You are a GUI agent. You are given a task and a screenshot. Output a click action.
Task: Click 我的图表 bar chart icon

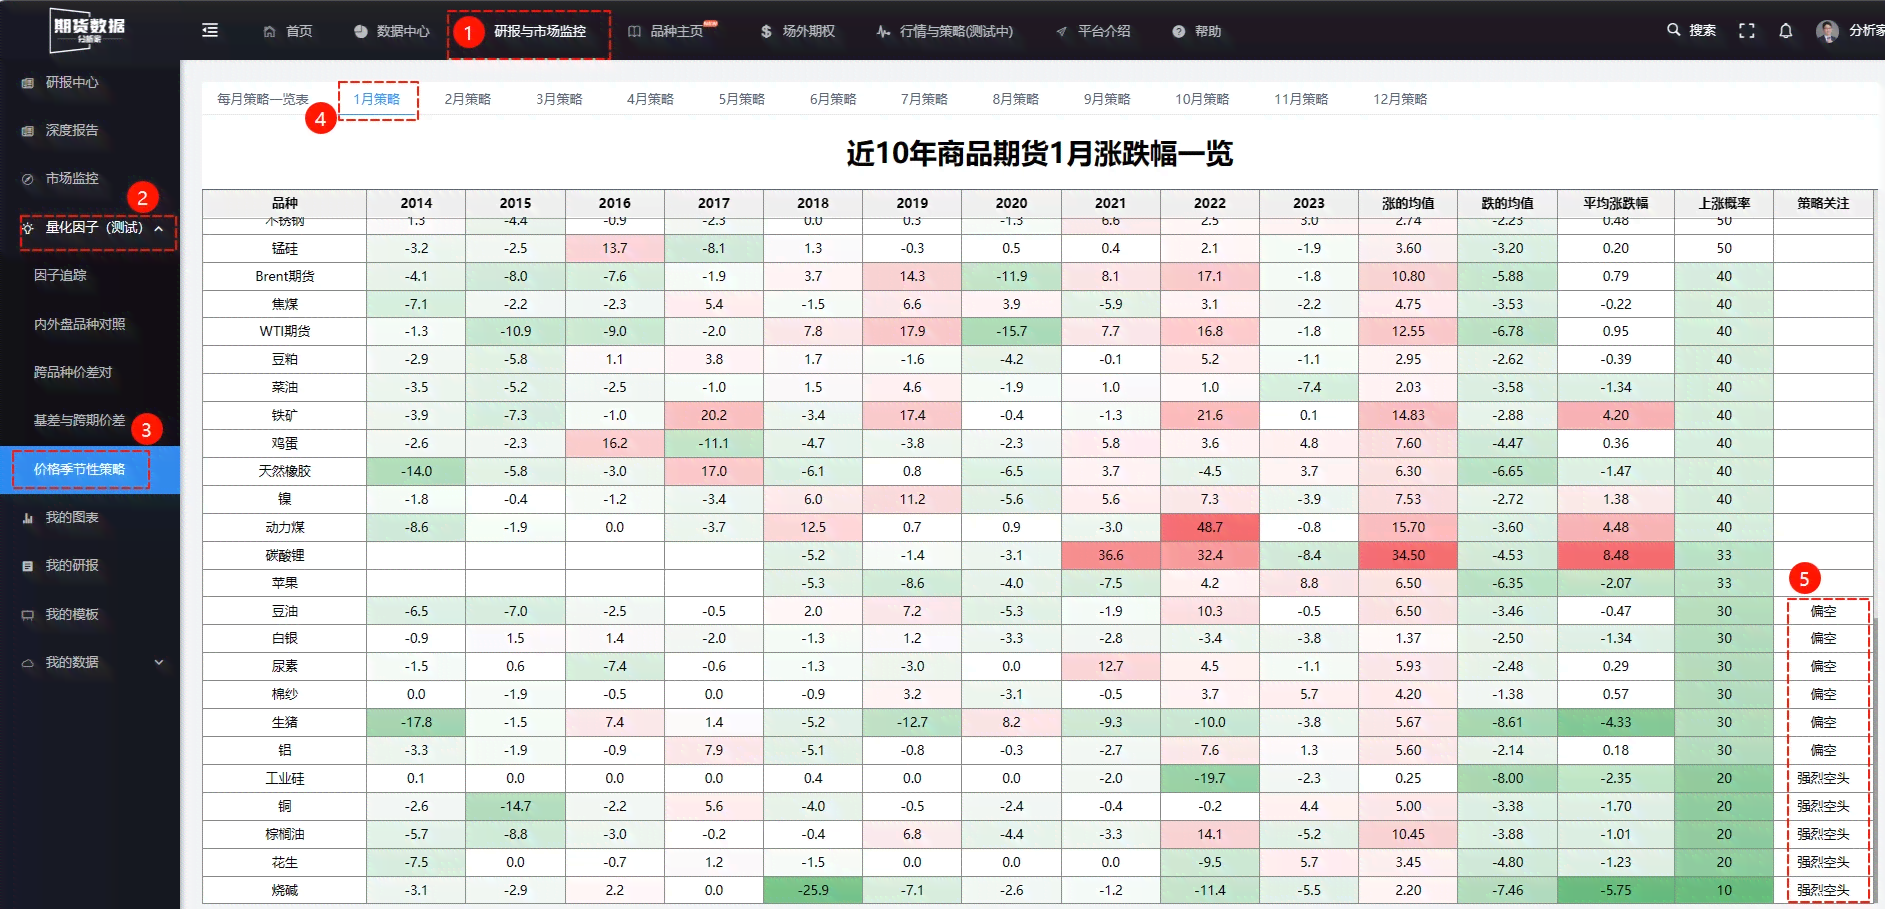click(27, 518)
